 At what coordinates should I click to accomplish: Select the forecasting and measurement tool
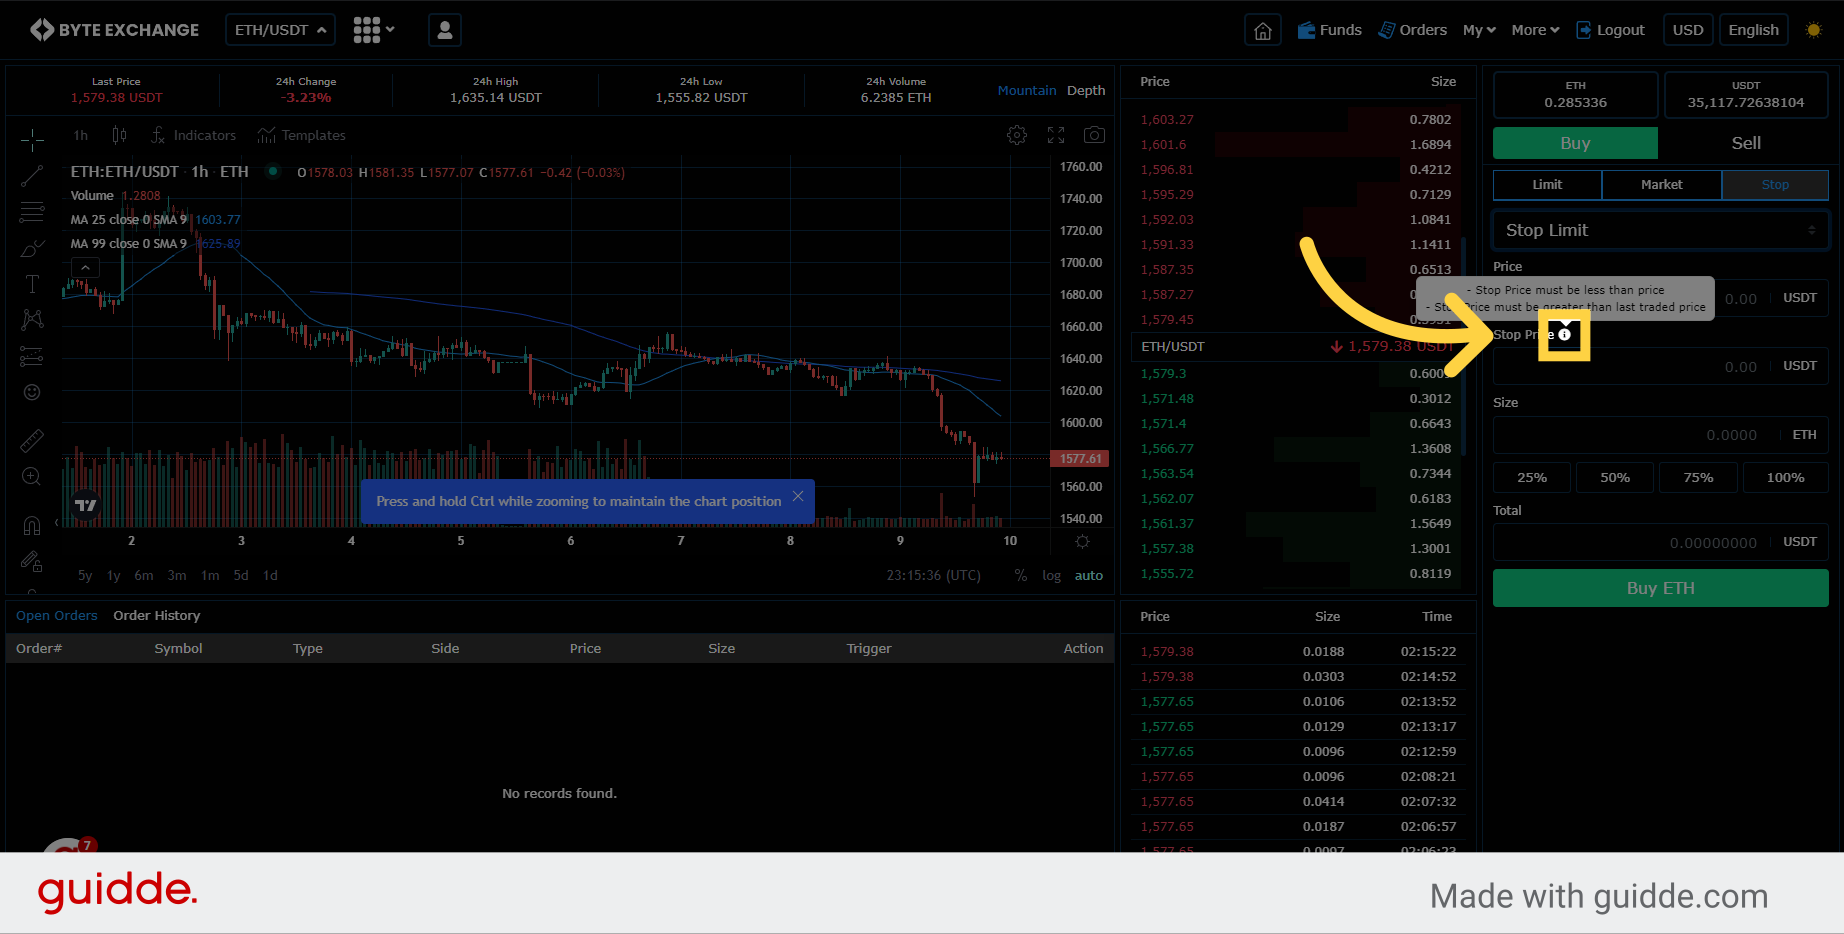32,356
